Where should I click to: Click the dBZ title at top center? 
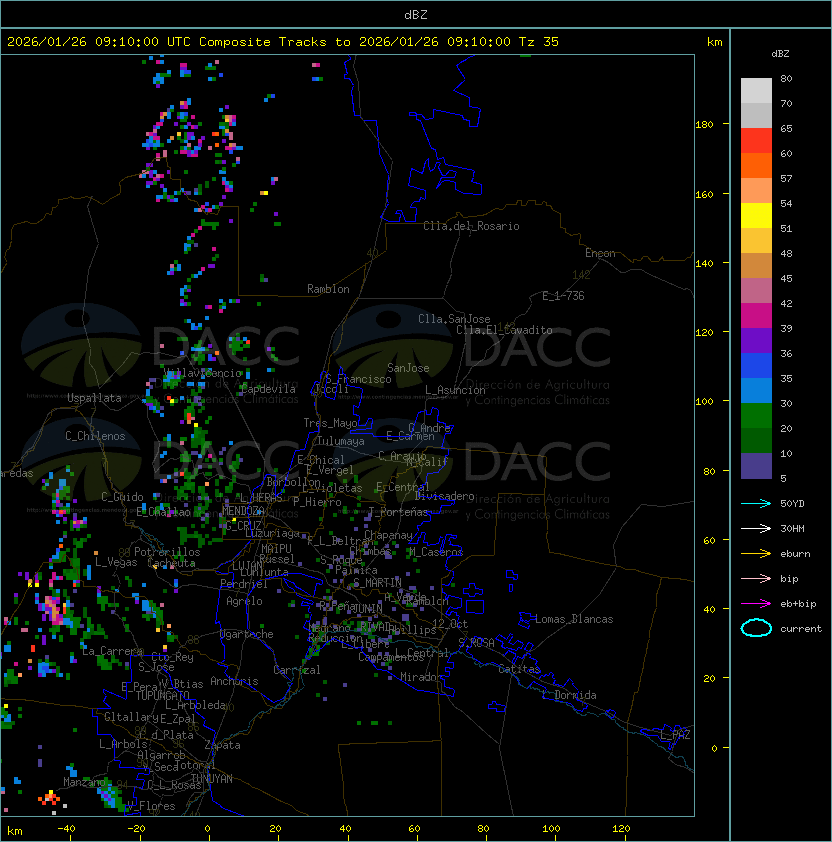click(x=415, y=14)
